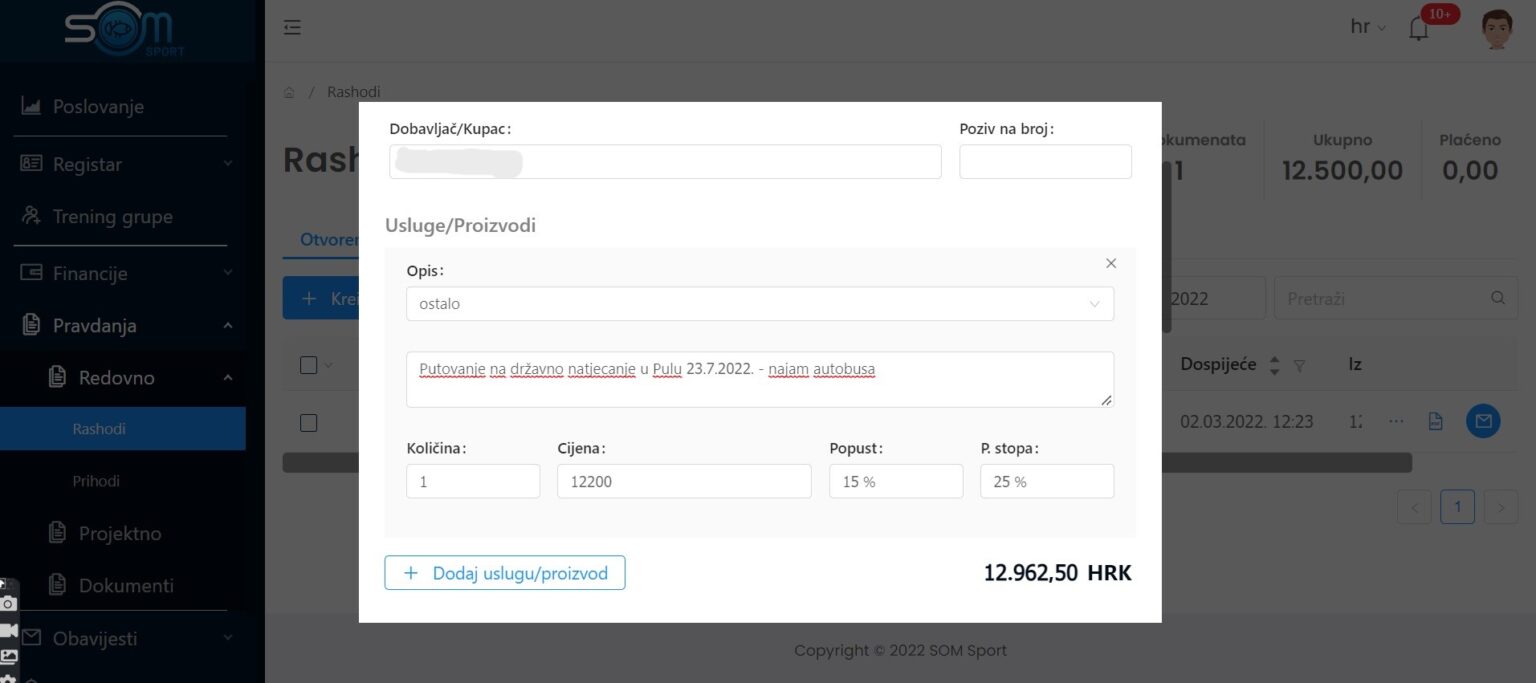Viewport: 1536px width, 683px height.
Task: Click the blue envelope send icon
Action: click(1482, 422)
